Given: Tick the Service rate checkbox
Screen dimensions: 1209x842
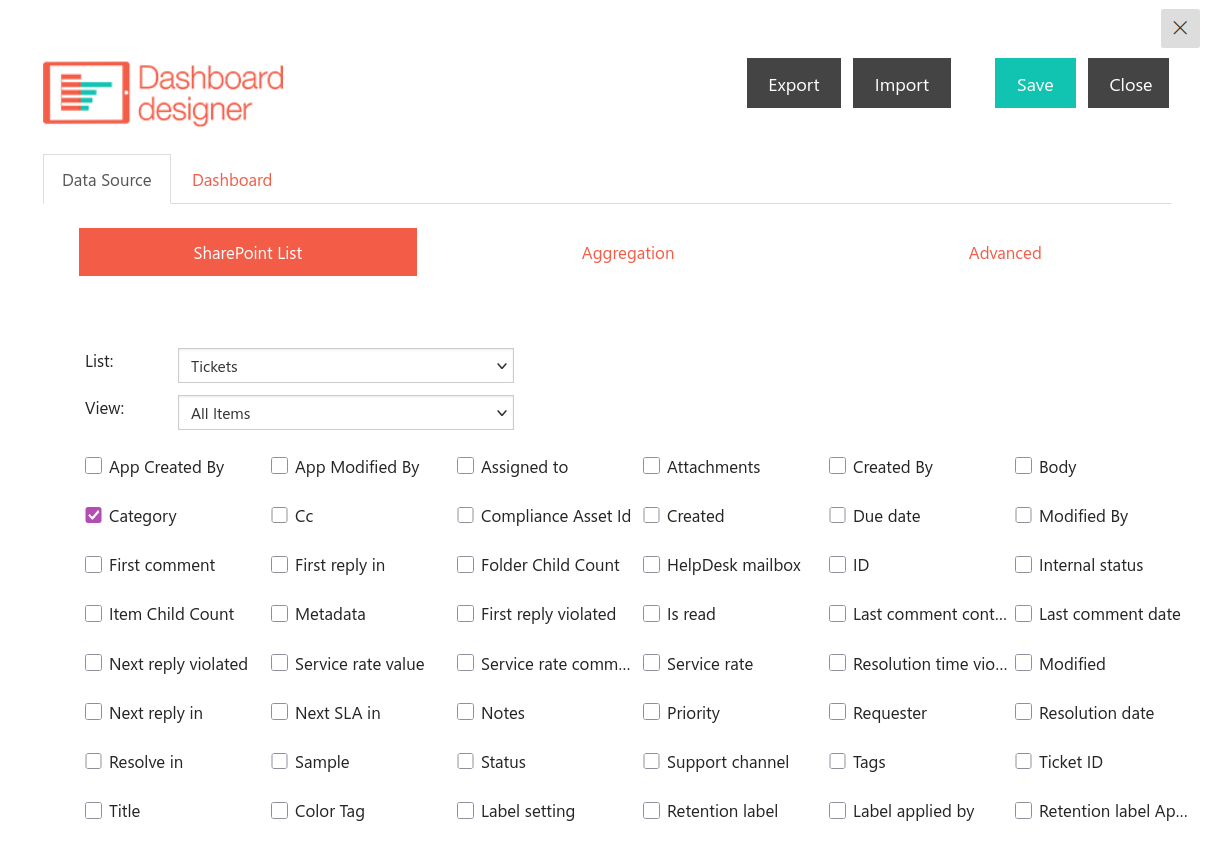Looking at the screenshot, I should [651, 662].
